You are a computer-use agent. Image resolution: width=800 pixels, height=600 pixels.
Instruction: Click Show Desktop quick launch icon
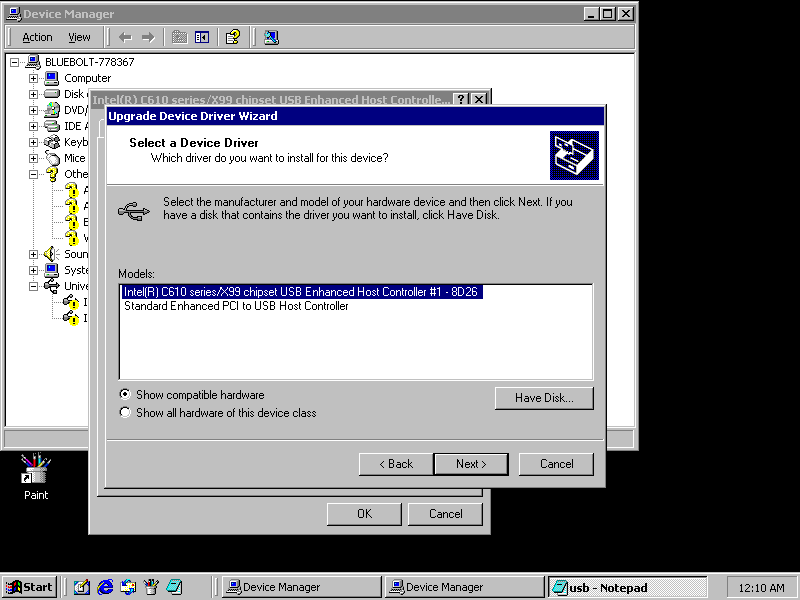(82, 587)
